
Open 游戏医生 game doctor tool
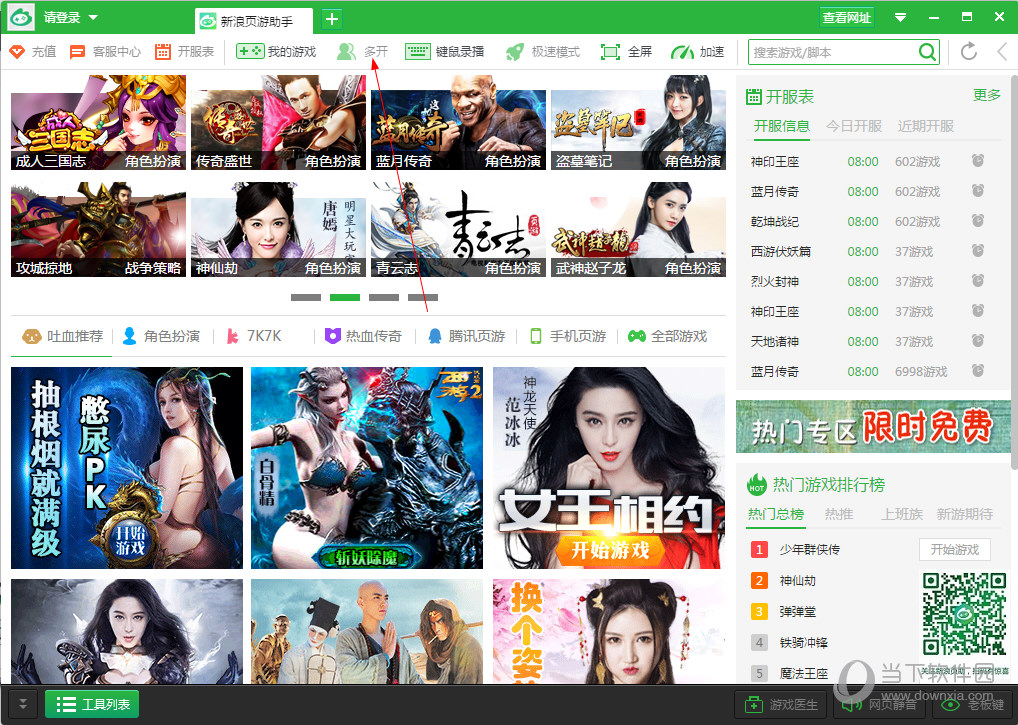780,704
